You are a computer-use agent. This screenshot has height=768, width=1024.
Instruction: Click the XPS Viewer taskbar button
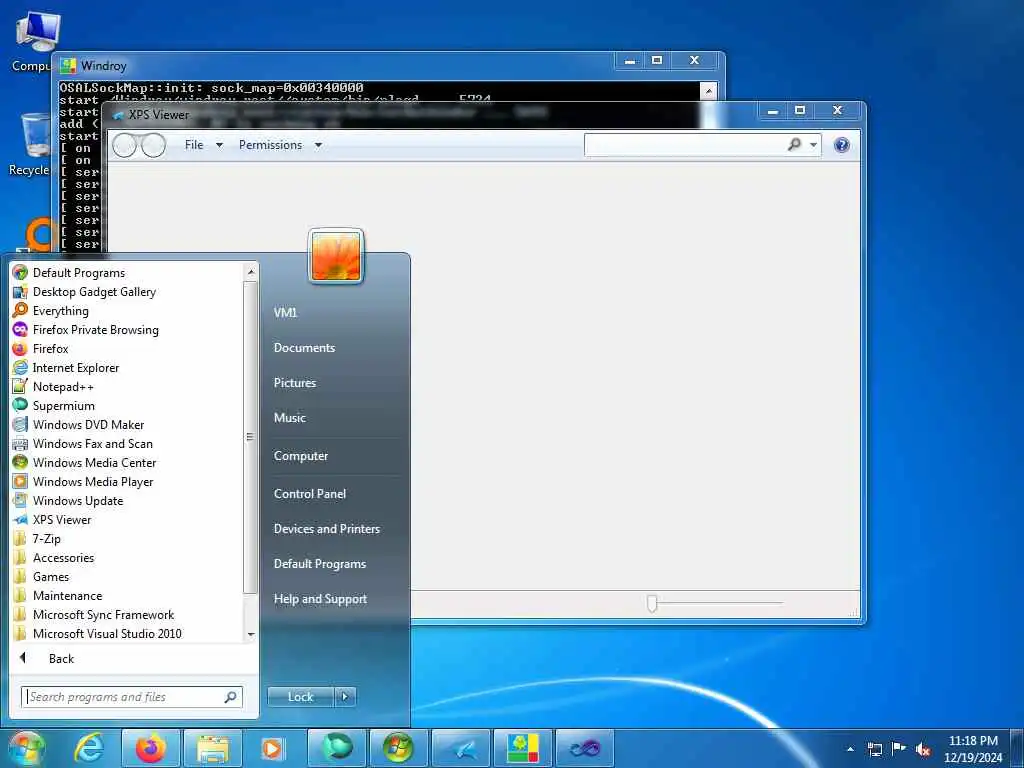tap(461, 748)
